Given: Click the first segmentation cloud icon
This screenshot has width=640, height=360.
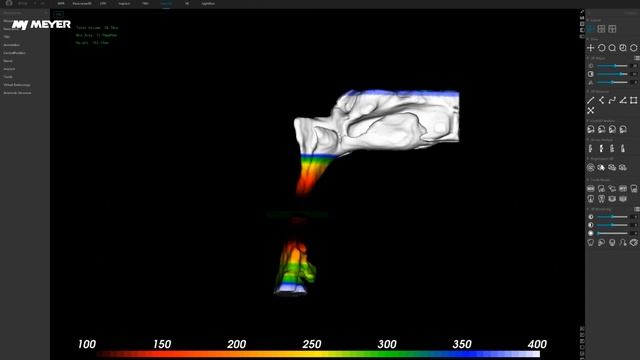Looking at the screenshot, I should coord(591,167).
